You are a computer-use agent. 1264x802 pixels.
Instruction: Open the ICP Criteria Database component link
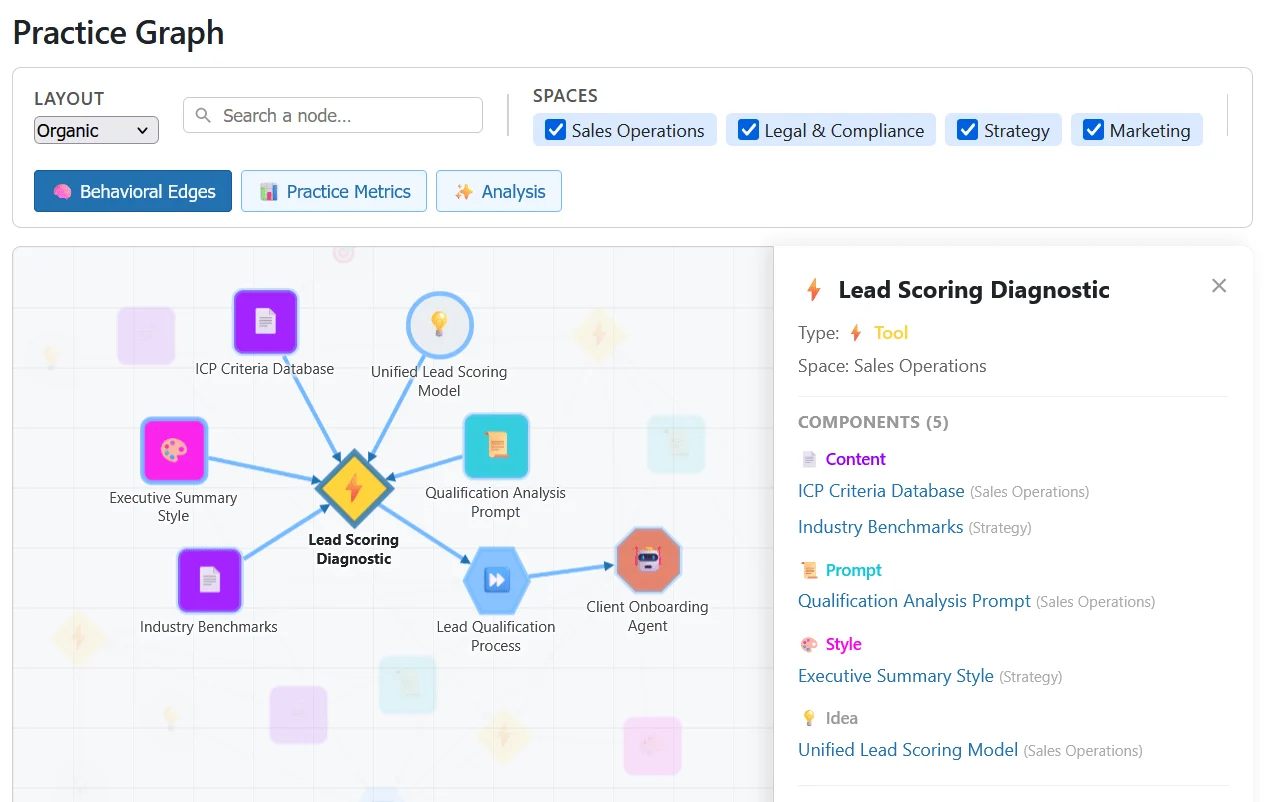click(881, 491)
